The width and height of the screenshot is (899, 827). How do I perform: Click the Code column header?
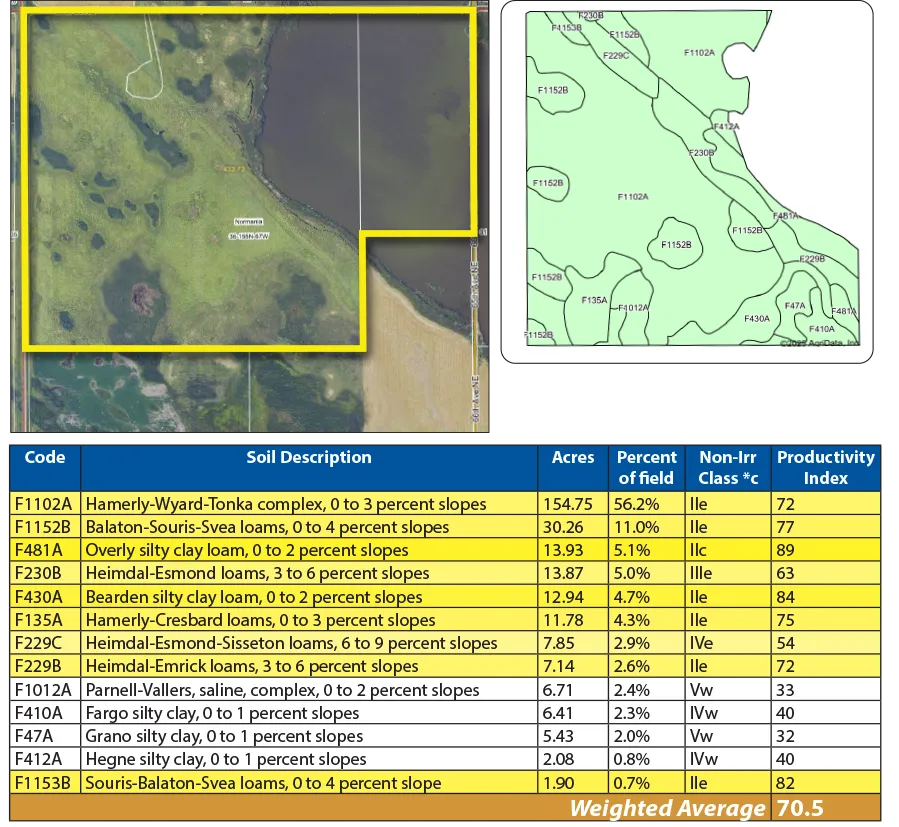coord(45,458)
